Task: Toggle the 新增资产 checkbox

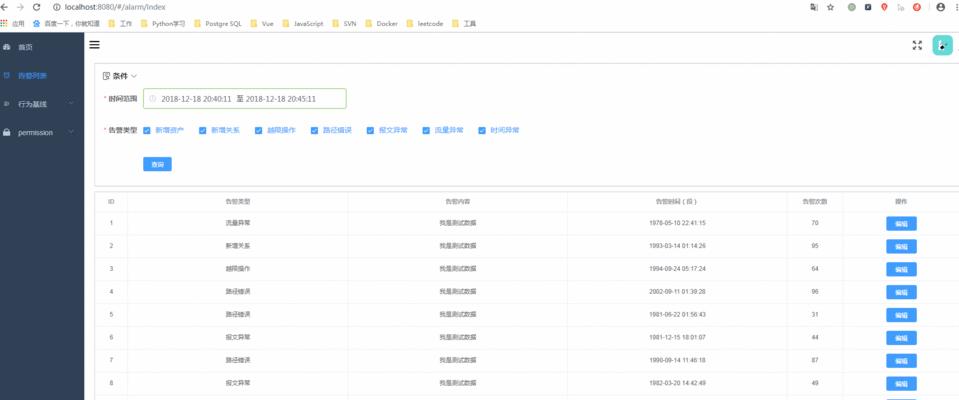Action: click(x=147, y=130)
